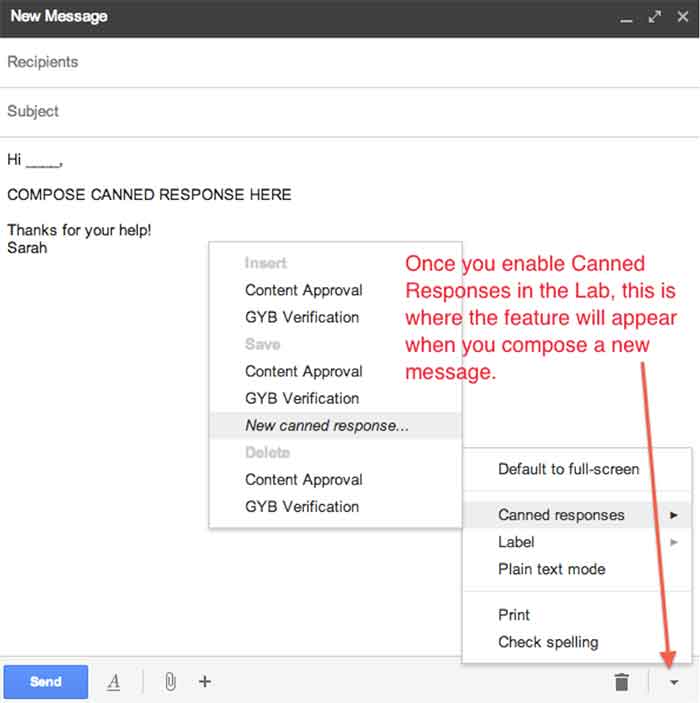This screenshot has width=700, height=703.
Task: Save over the GYB Verification canned response
Action: [301, 398]
